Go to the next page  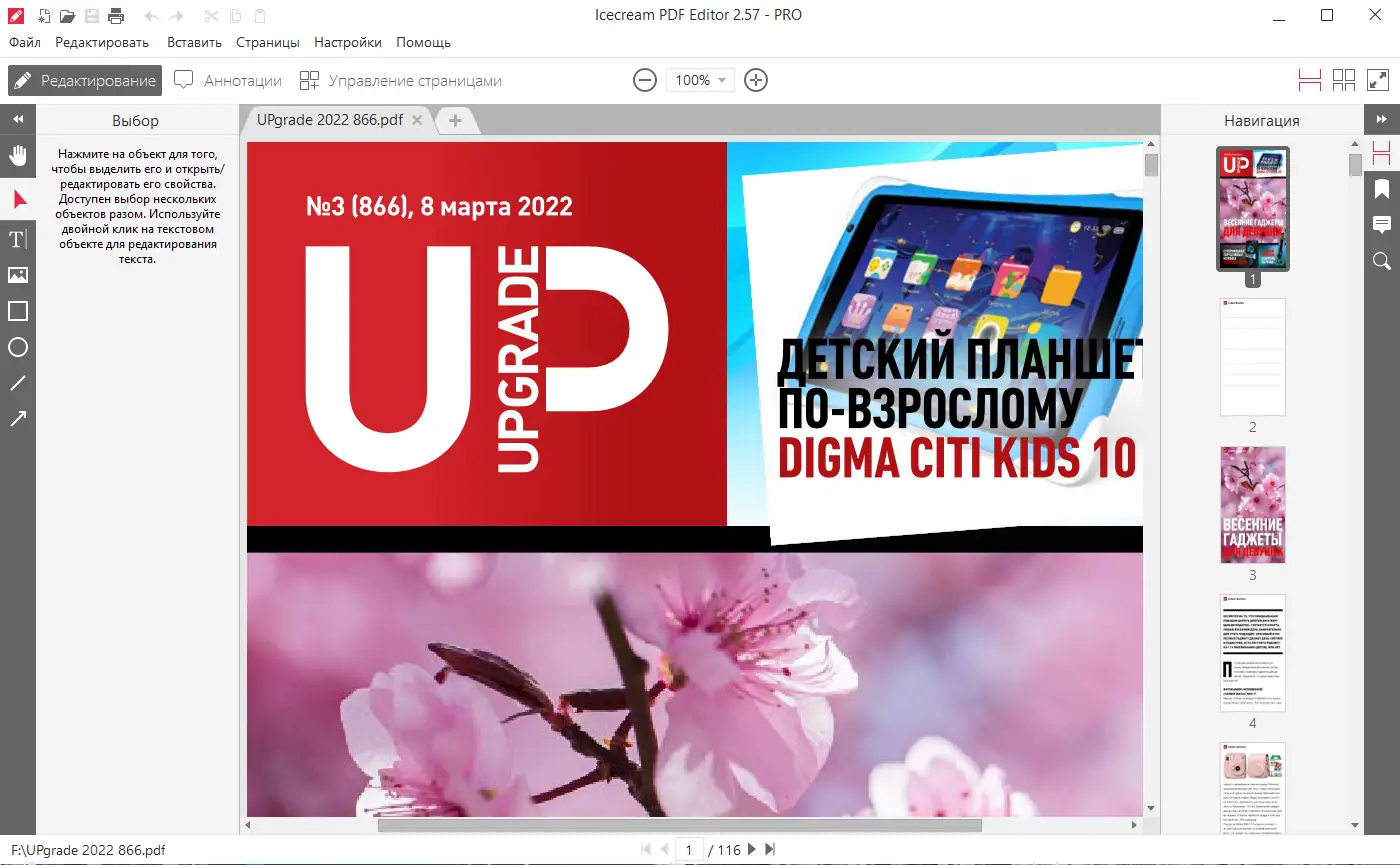coord(752,850)
